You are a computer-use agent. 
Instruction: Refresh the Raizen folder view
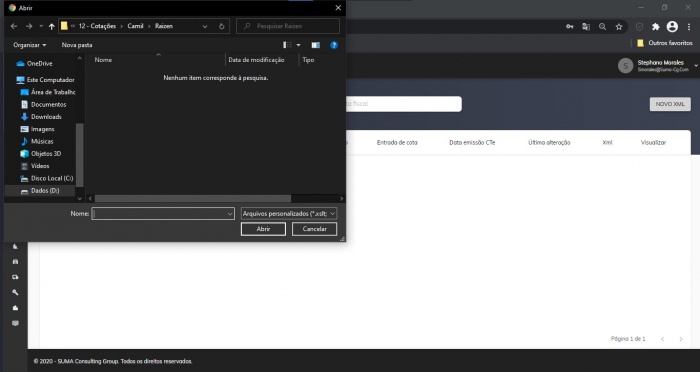[221, 26]
